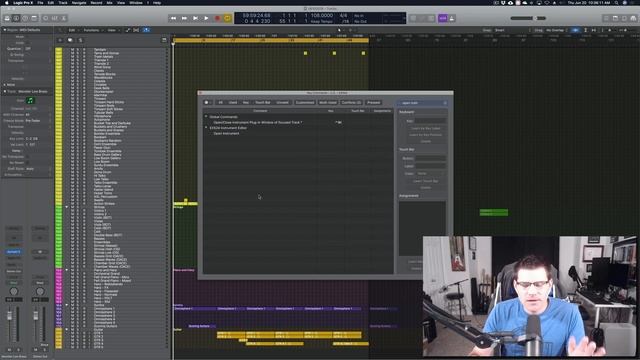Viewport: 640px width, 360px height.
Task: Select the Open Instrument command row
Action: [x=298, y=133]
